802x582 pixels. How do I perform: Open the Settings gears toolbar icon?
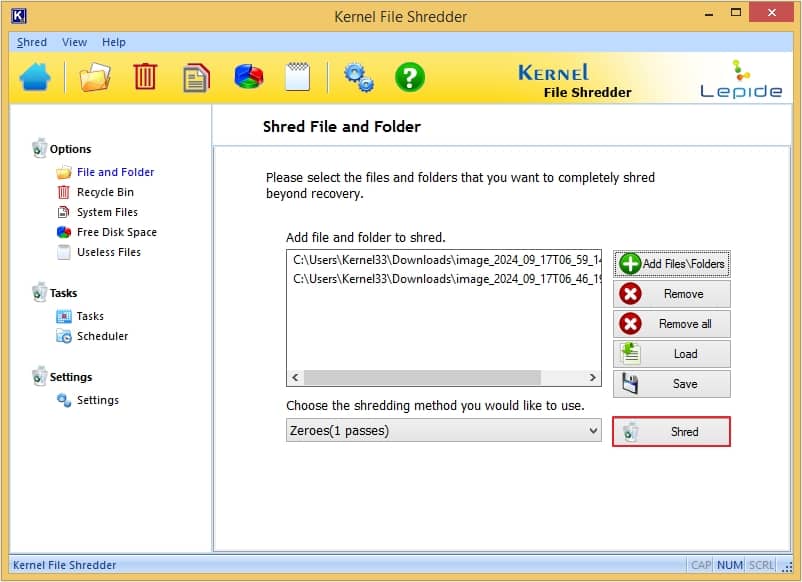[x=359, y=77]
